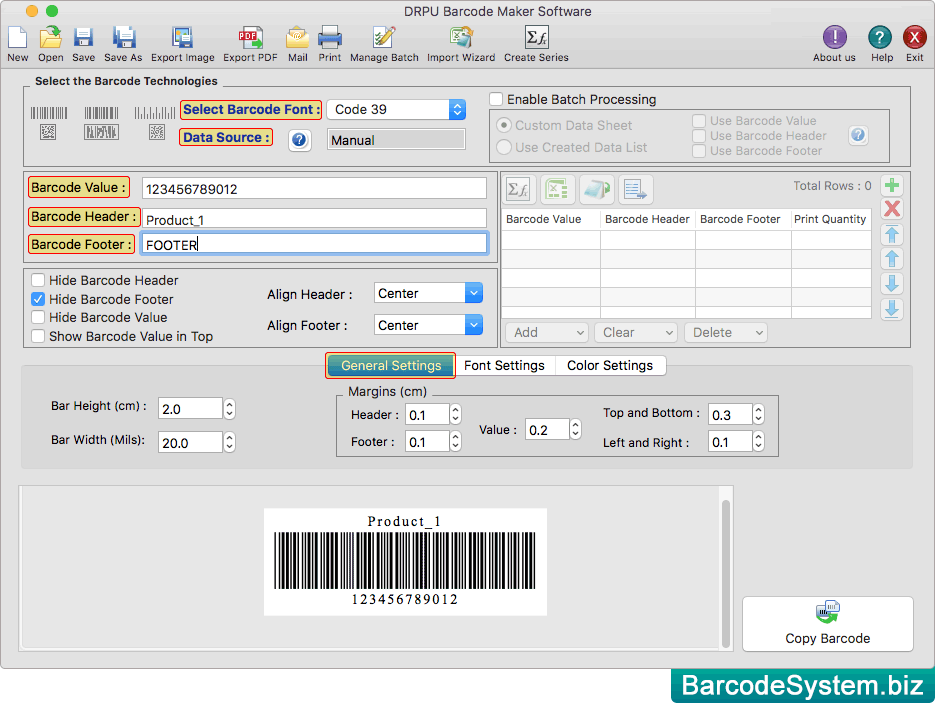935x703 pixels.
Task: Click the Print Quantity column header
Action: [830, 219]
